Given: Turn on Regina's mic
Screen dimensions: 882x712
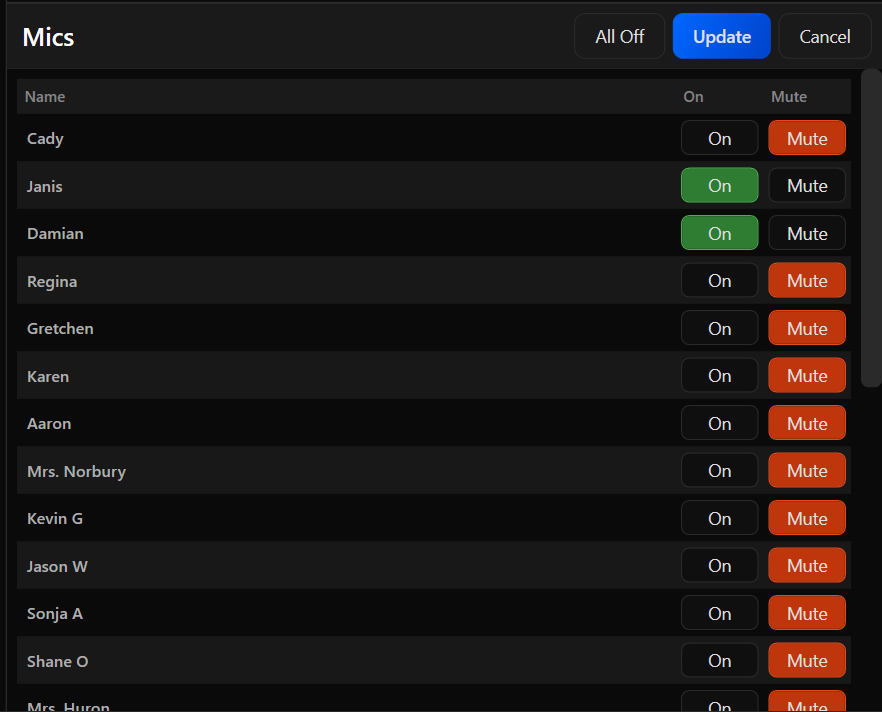Looking at the screenshot, I should pos(719,281).
